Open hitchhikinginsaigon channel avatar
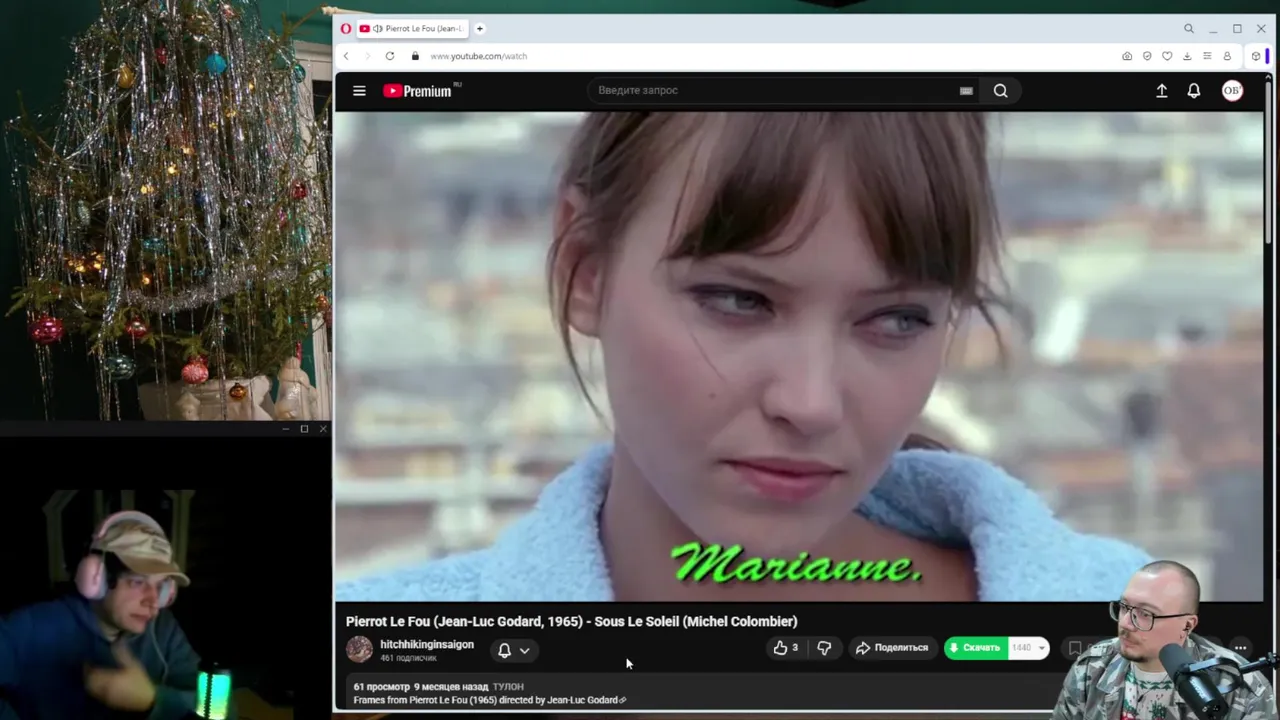This screenshot has width=1280, height=720. point(359,650)
